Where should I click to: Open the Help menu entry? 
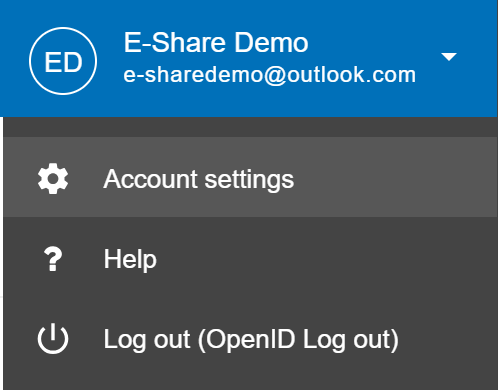250,259
